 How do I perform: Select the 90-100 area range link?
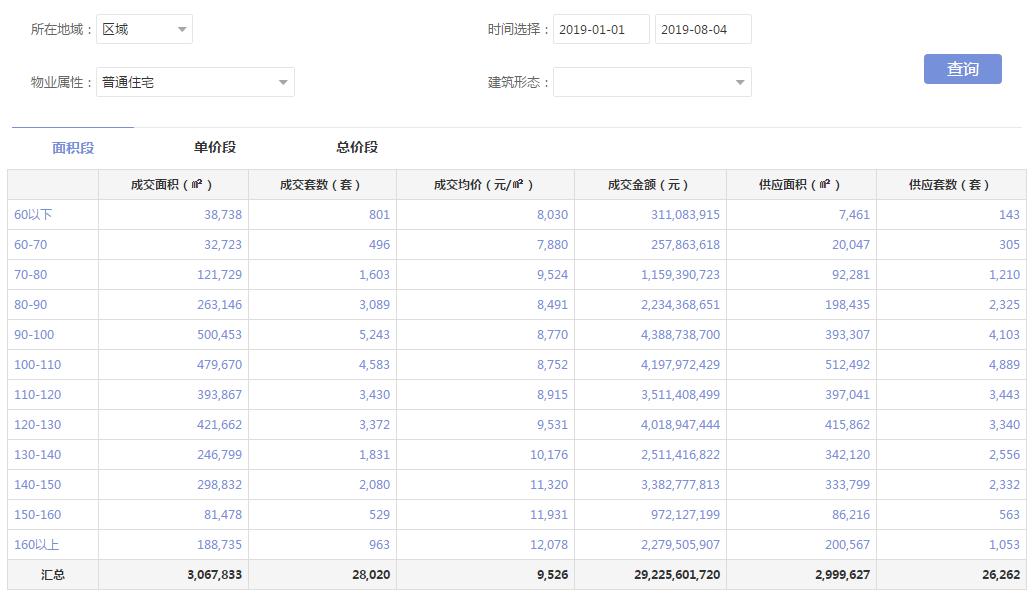(34, 334)
